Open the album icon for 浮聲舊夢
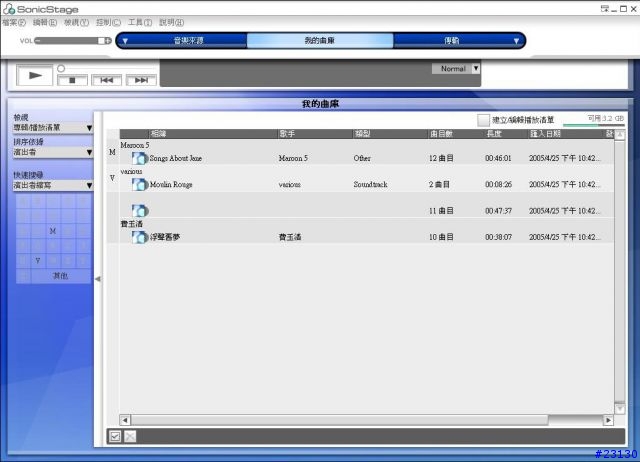The image size is (640, 462). pyautogui.click(x=140, y=237)
